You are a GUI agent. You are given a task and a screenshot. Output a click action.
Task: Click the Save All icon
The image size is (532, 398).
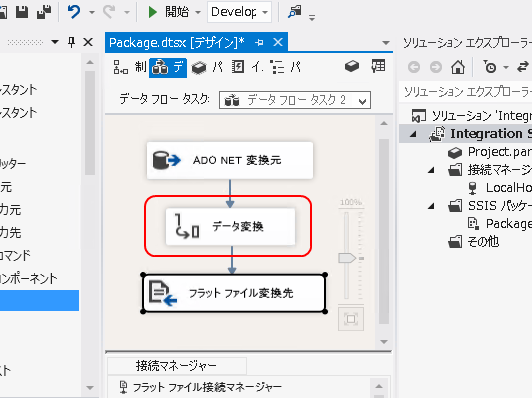44,12
